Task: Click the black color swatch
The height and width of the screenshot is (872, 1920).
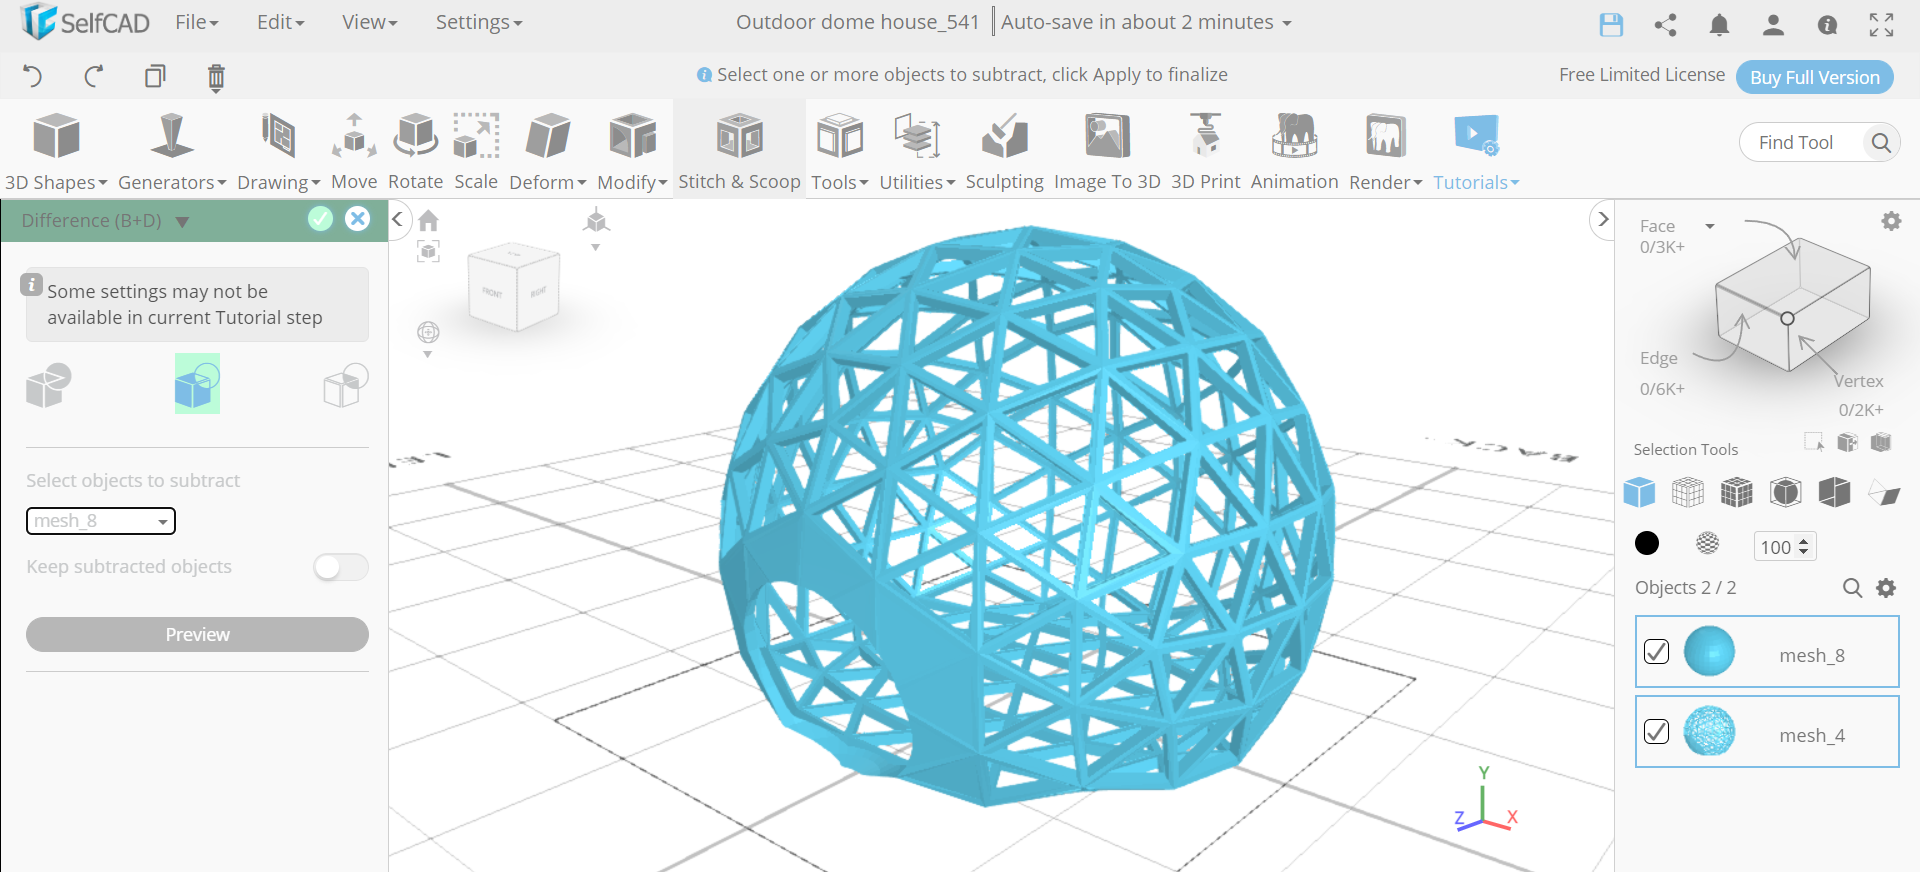Action: coord(1646,543)
